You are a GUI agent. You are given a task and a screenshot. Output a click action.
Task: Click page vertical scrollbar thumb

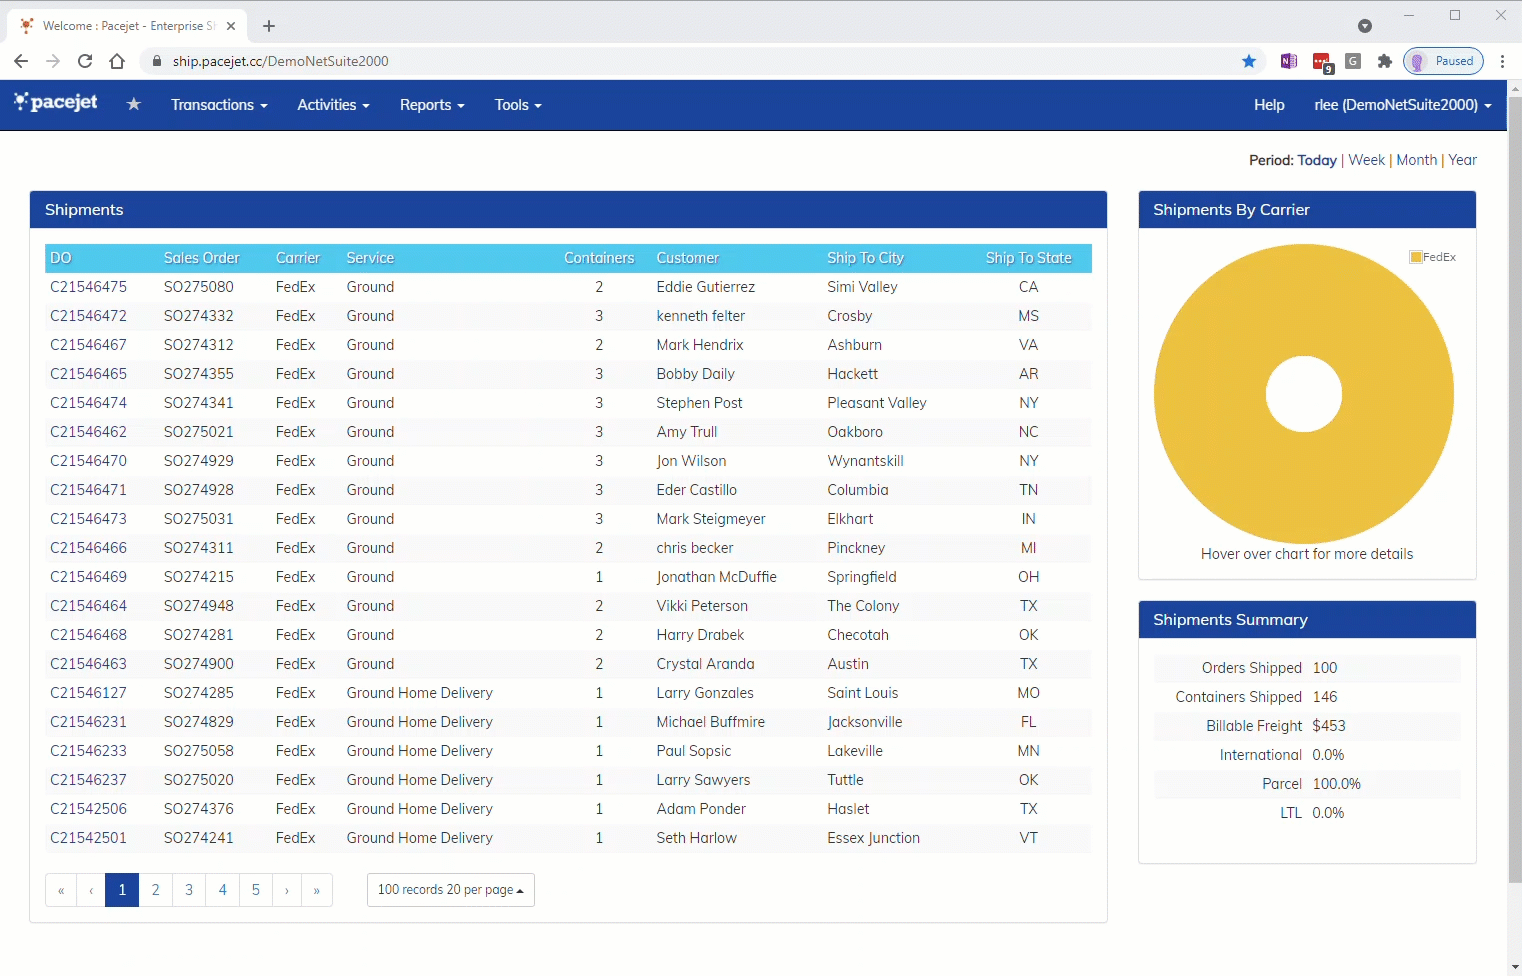tap(1514, 488)
